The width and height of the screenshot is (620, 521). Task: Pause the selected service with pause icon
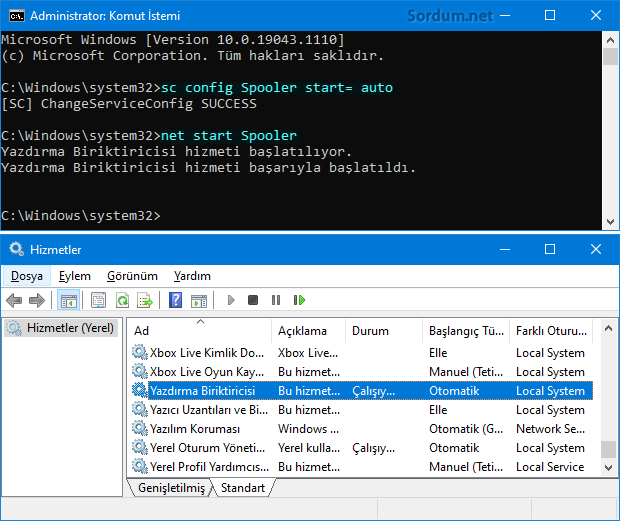point(276,300)
